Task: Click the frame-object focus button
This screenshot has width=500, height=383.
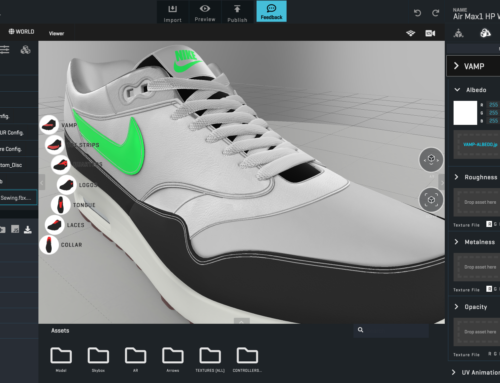Action: [x=431, y=200]
